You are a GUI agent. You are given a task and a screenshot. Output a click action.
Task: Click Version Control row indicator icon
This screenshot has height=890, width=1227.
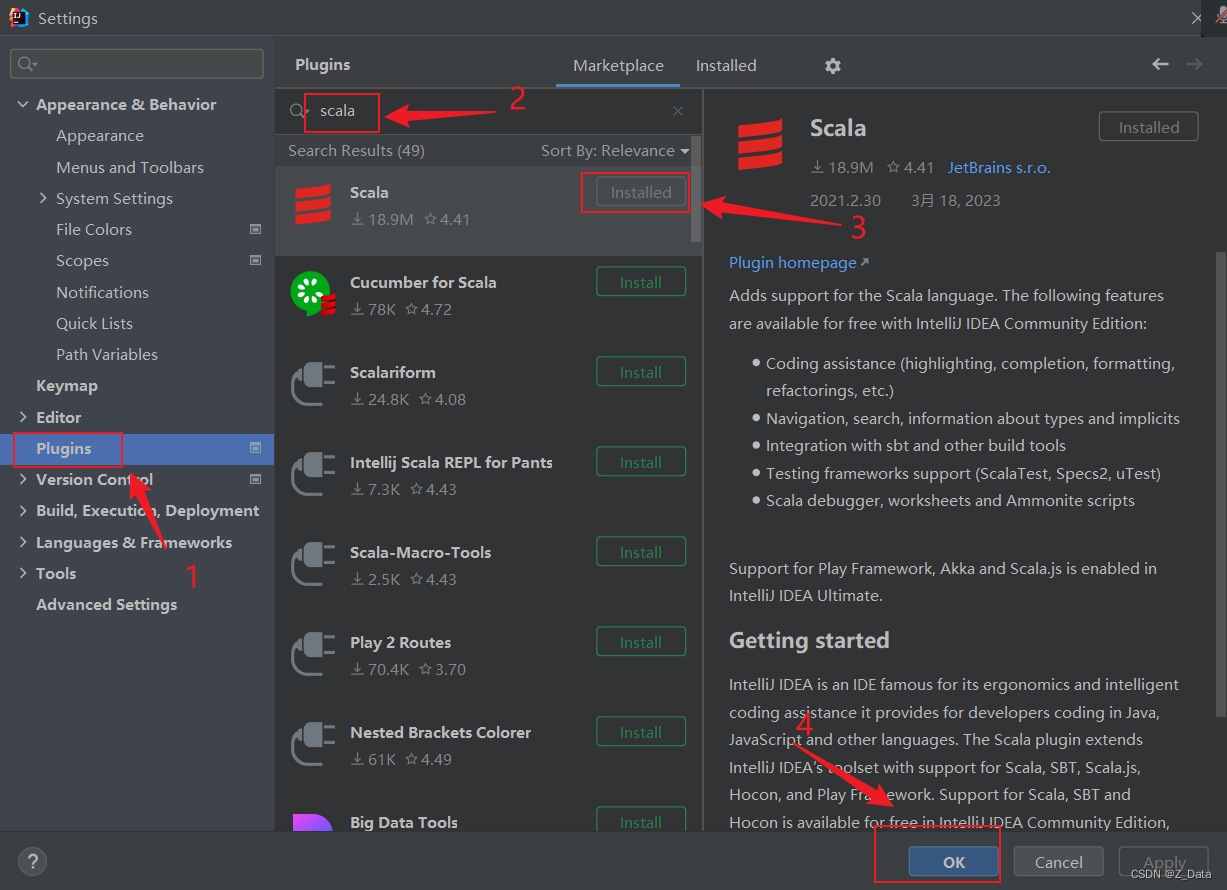255,479
